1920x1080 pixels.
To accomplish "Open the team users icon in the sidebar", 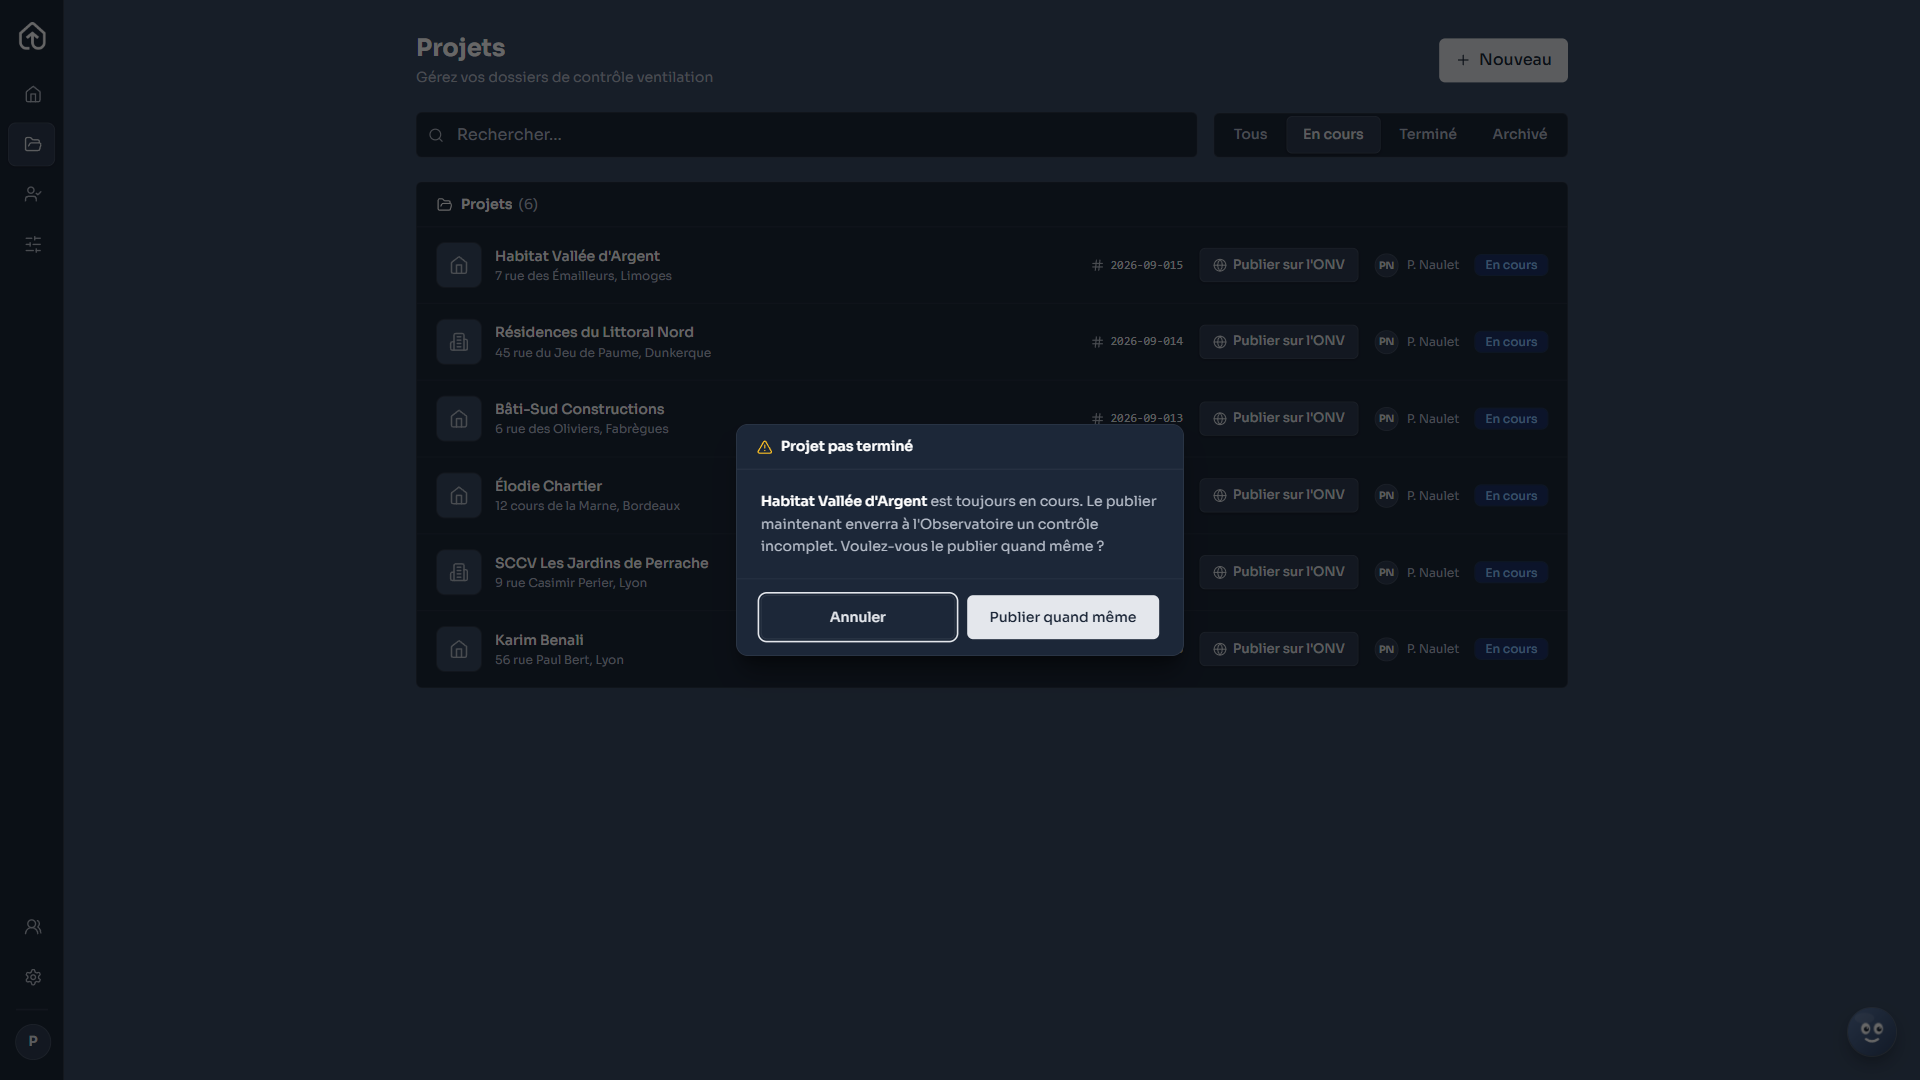I will [33, 927].
